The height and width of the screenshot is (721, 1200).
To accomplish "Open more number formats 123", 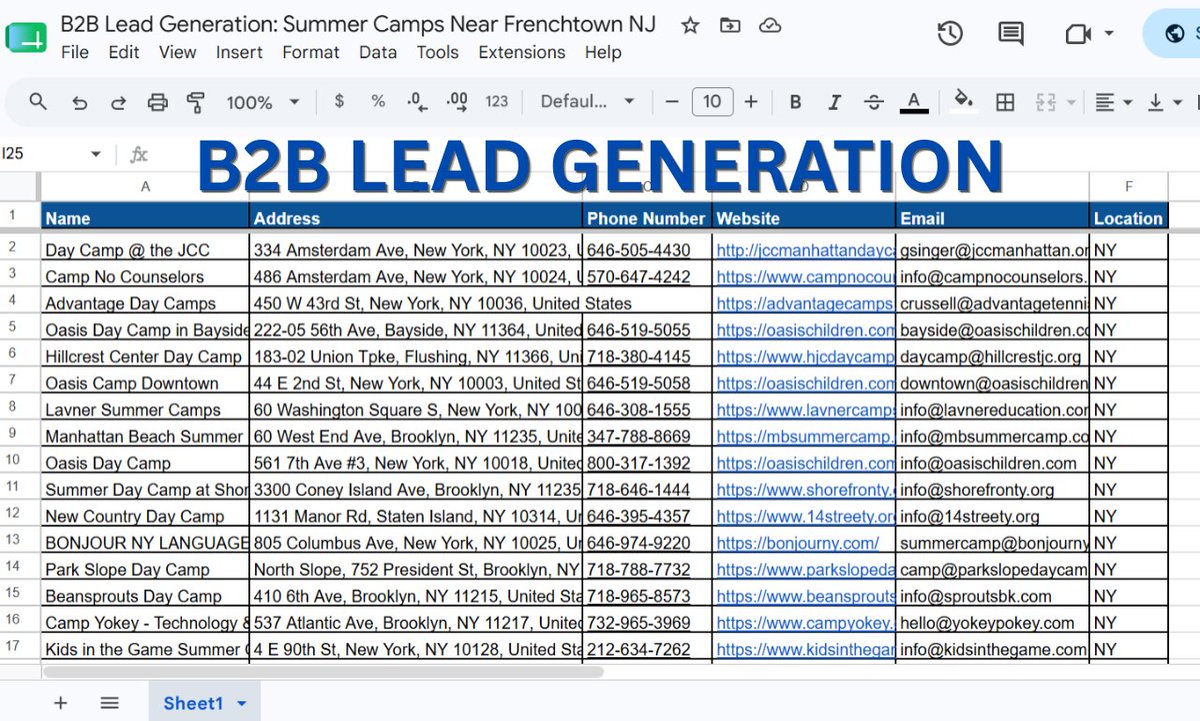I will point(497,101).
